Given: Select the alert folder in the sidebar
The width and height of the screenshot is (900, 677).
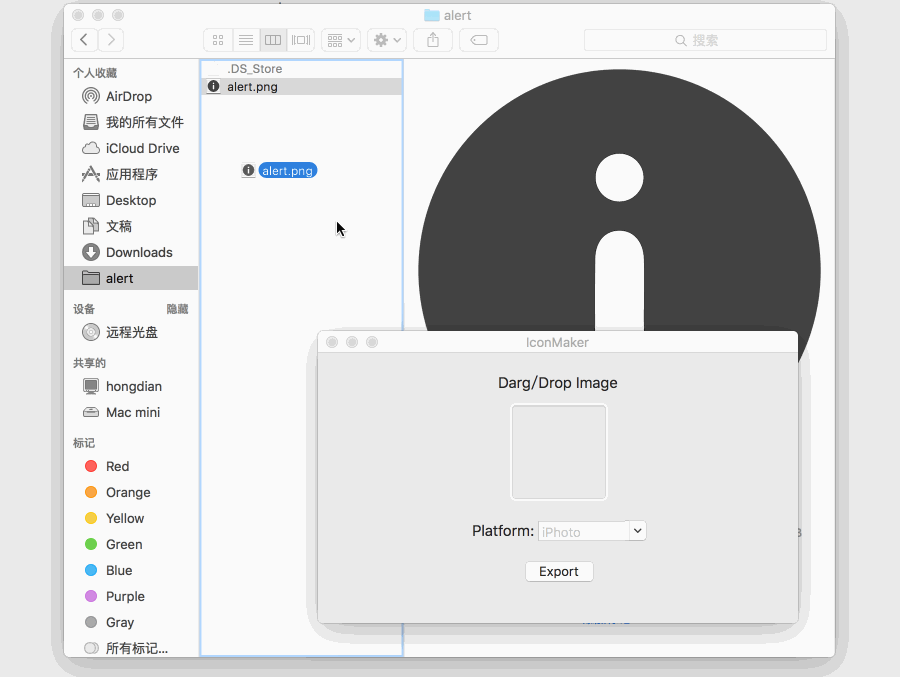Looking at the screenshot, I should tap(131, 278).
